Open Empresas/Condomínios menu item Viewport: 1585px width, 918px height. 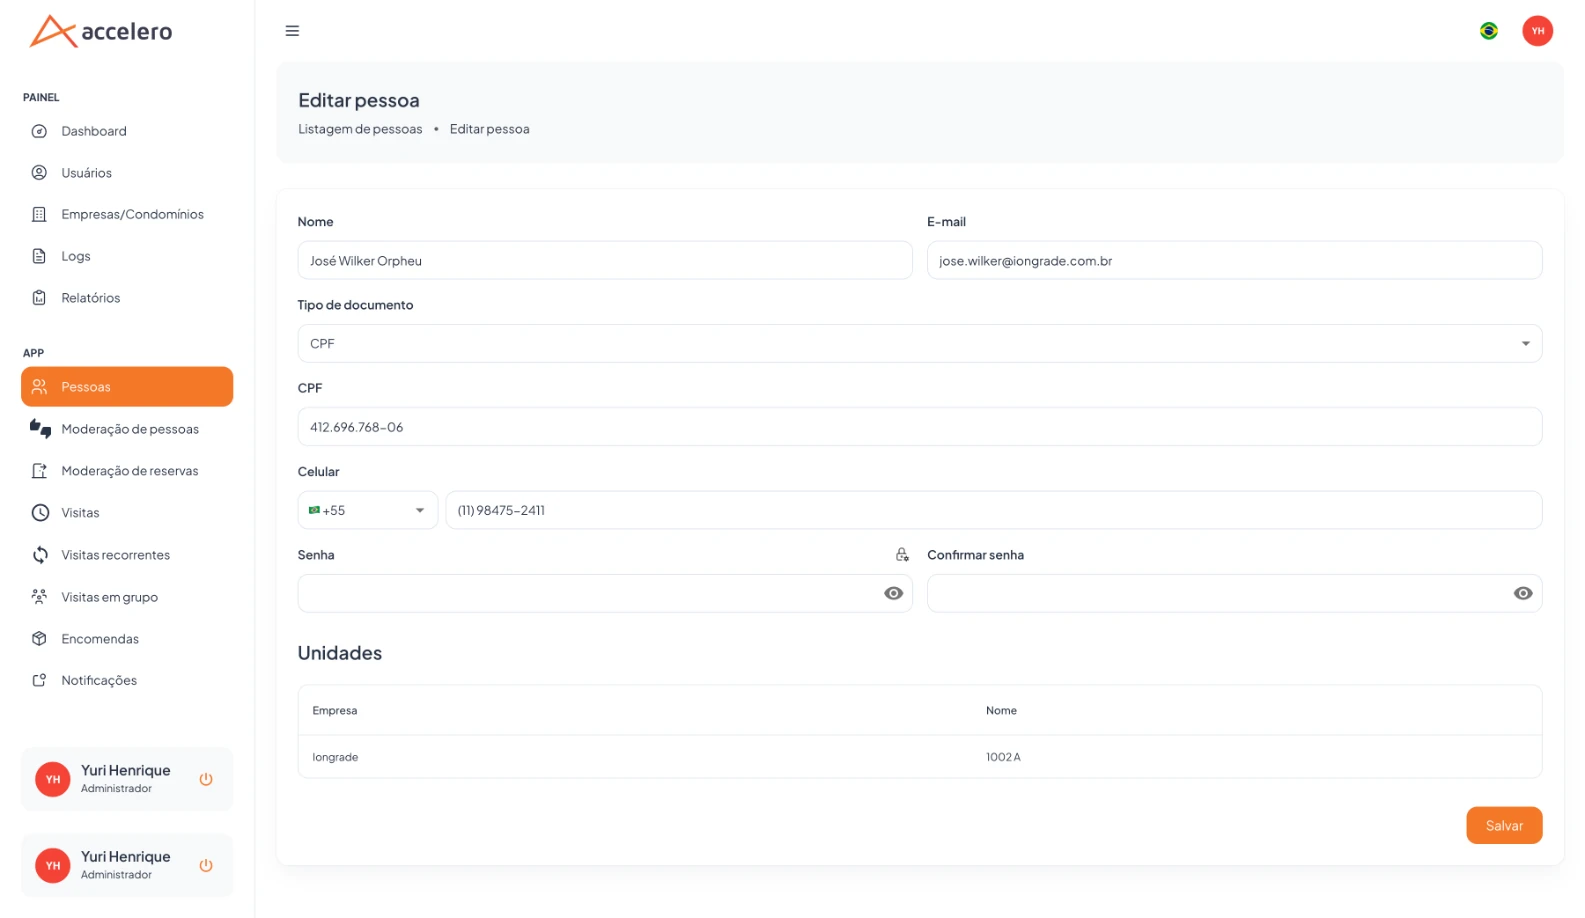coord(127,214)
